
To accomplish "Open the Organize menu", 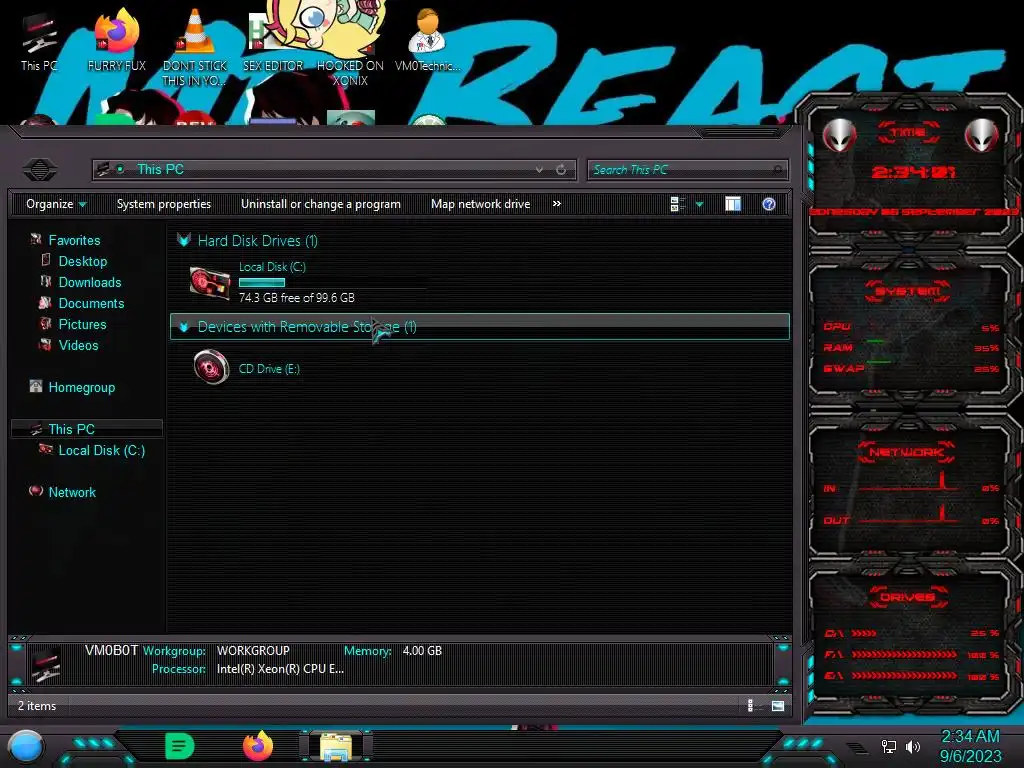I will (56, 204).
